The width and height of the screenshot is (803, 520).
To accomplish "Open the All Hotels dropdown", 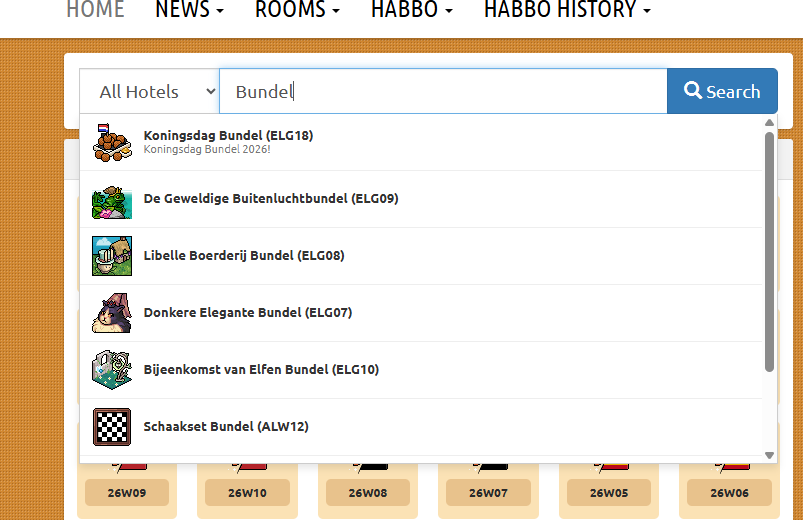I will pyautogui.click(x=150, y=91).
